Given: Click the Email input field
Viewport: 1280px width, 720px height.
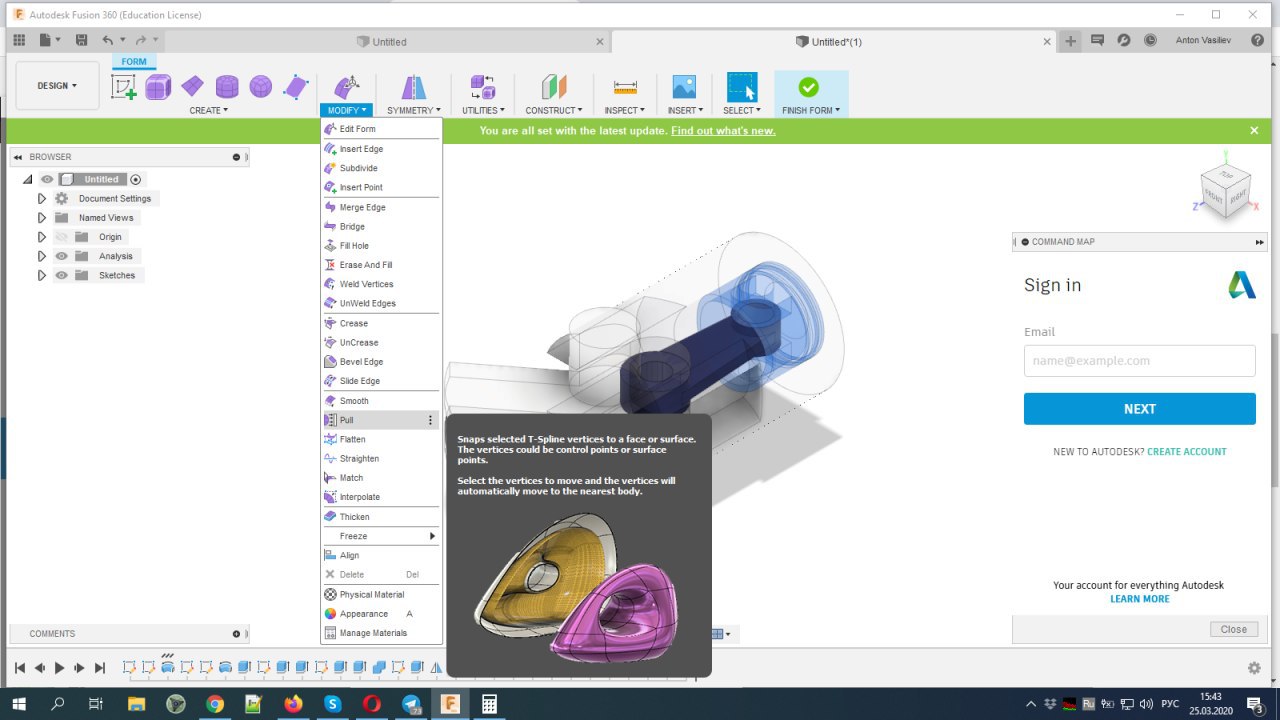Looking at the screenshot, I should 1139,361.
